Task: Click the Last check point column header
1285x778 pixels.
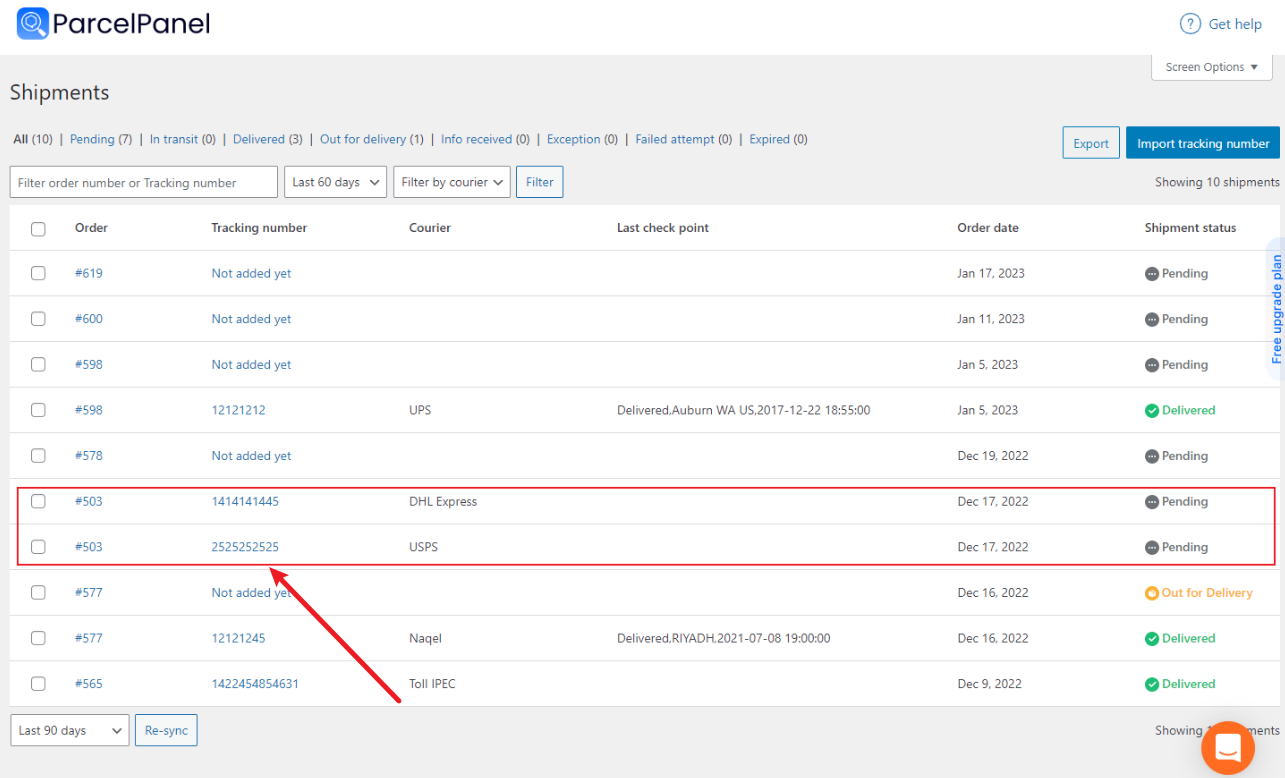Action: pos(663,228)
